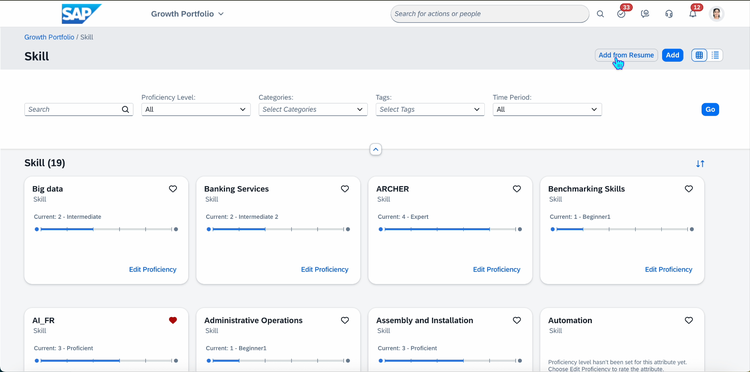
Task: Click Assembly and Installation proficiency slider
Action: pos(450,361)
